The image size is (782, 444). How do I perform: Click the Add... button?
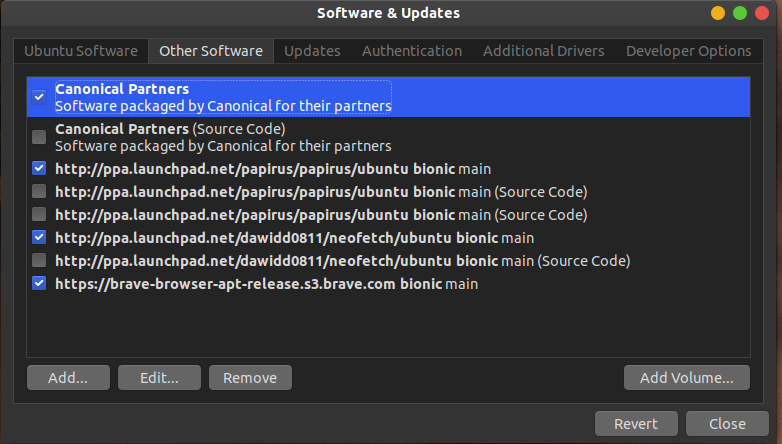point(68,378)
